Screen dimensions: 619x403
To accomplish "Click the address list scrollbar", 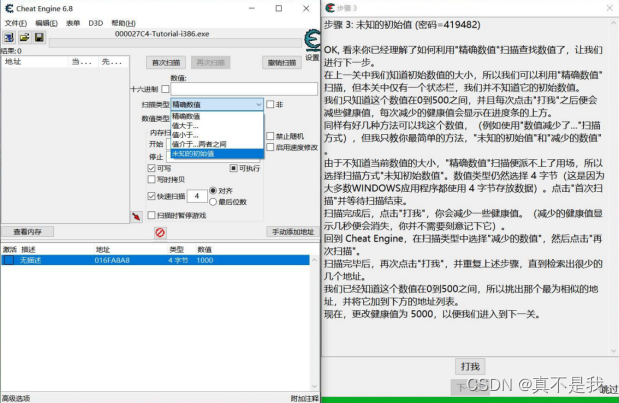I will tap(314, 322).
